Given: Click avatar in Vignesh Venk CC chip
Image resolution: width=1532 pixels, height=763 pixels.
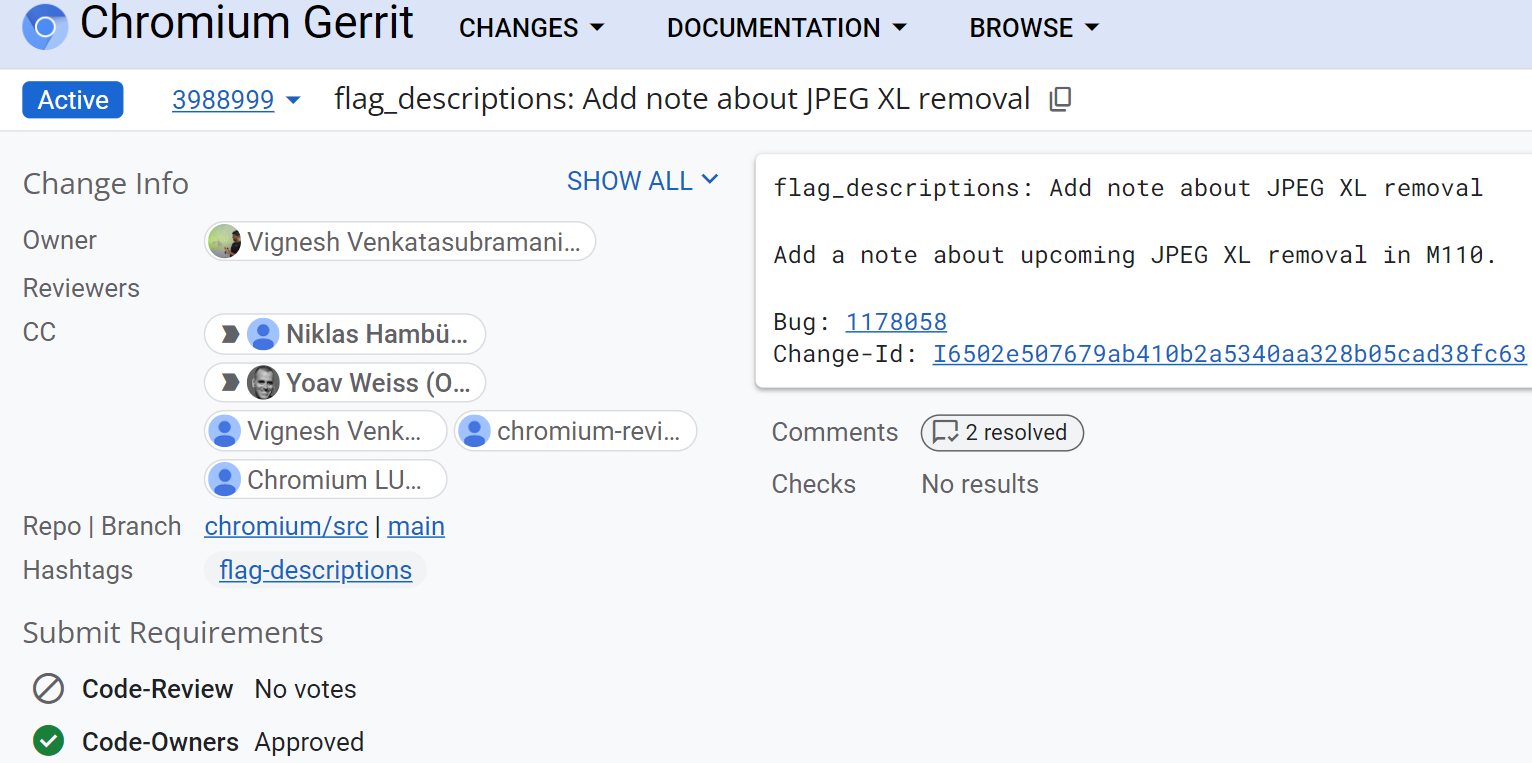Looking at the screenshot, I should [x=224, y=431].
